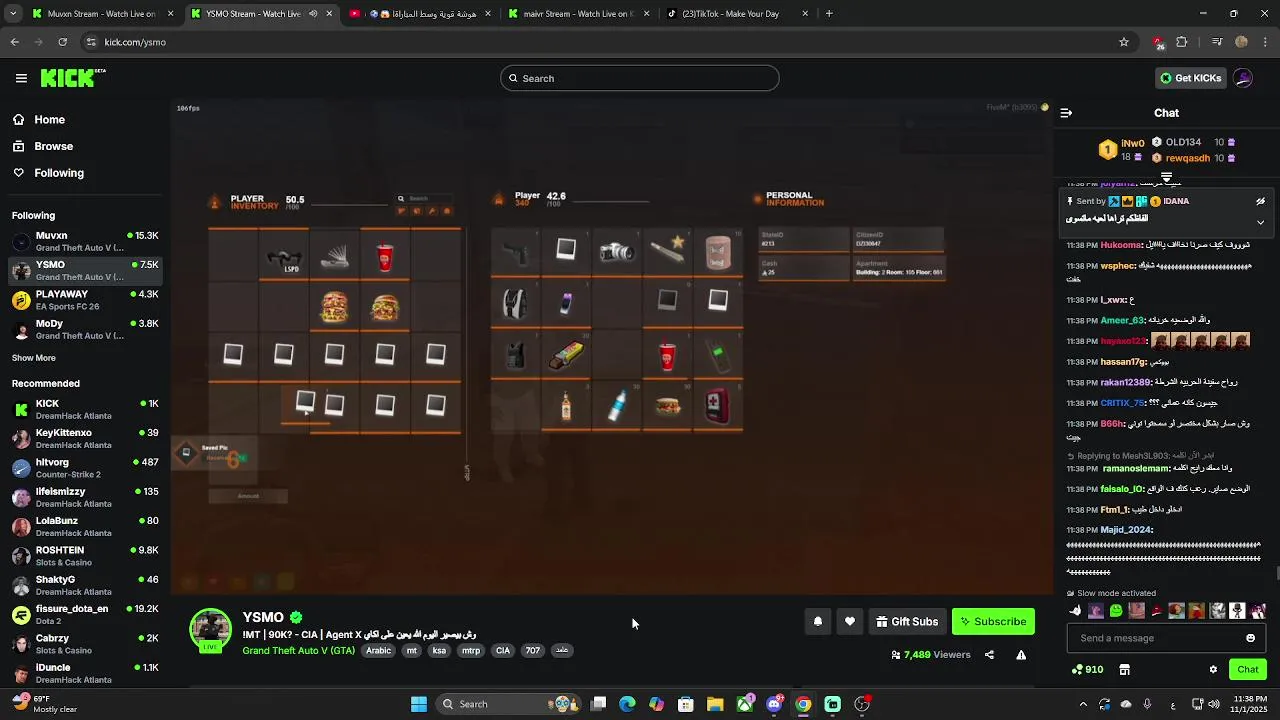Viewport: 1280px width, 720px height.
Task: Click the red hat emote
Action: pyautogui.click(x=1157, y=611)
